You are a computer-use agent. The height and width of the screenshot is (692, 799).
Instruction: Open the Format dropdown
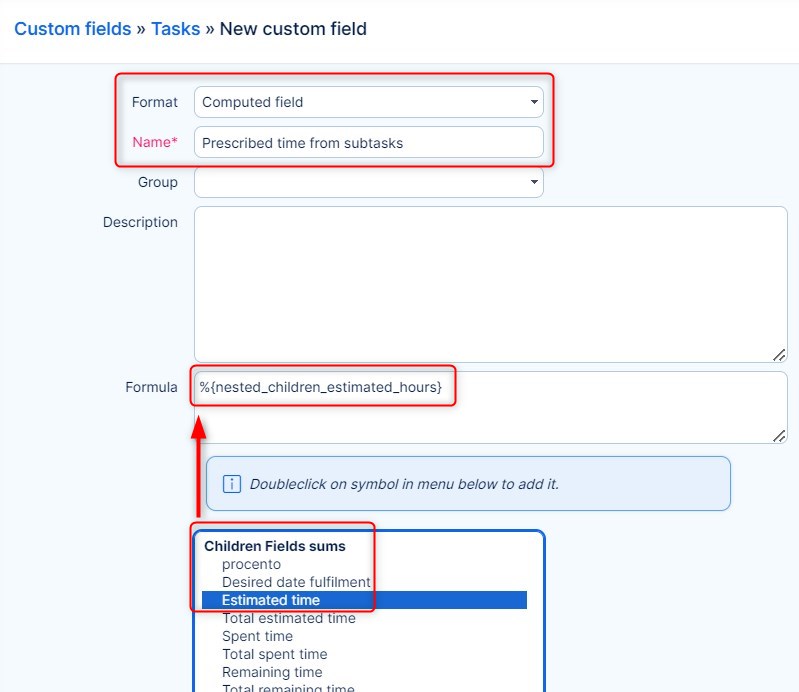tap(368, 102)
